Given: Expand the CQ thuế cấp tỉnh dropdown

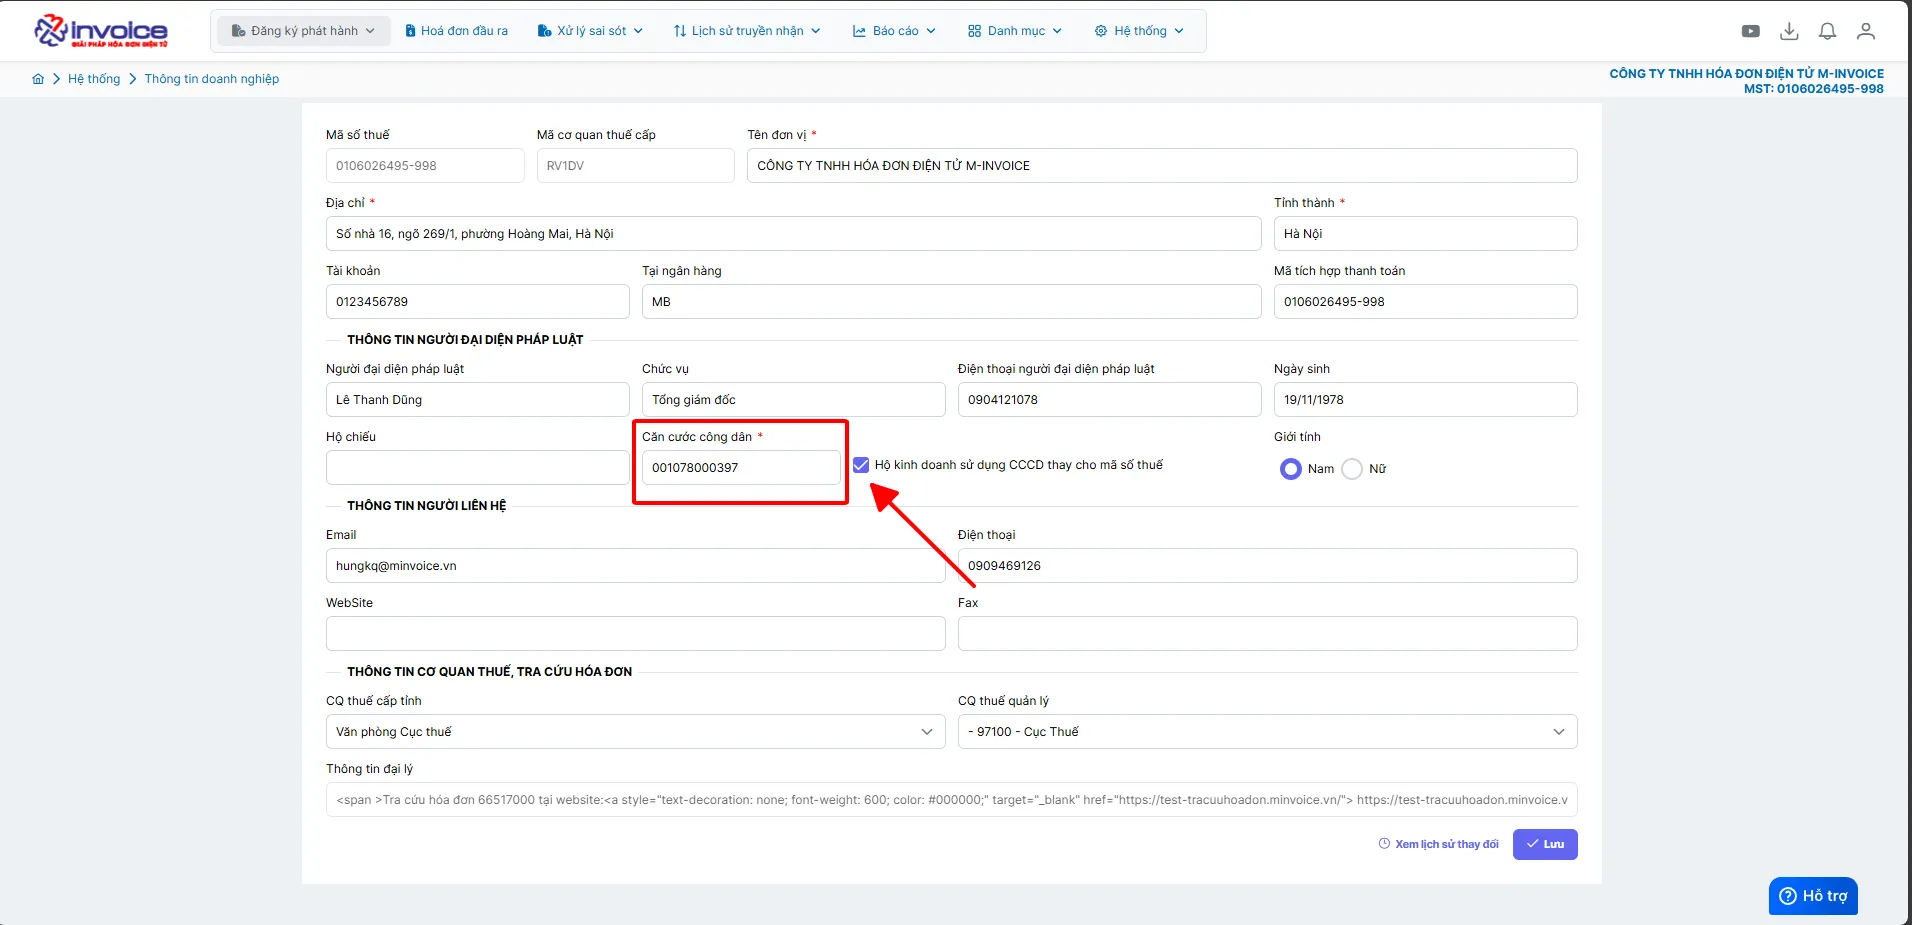Looking at the screenshot, I should [635, 732].
